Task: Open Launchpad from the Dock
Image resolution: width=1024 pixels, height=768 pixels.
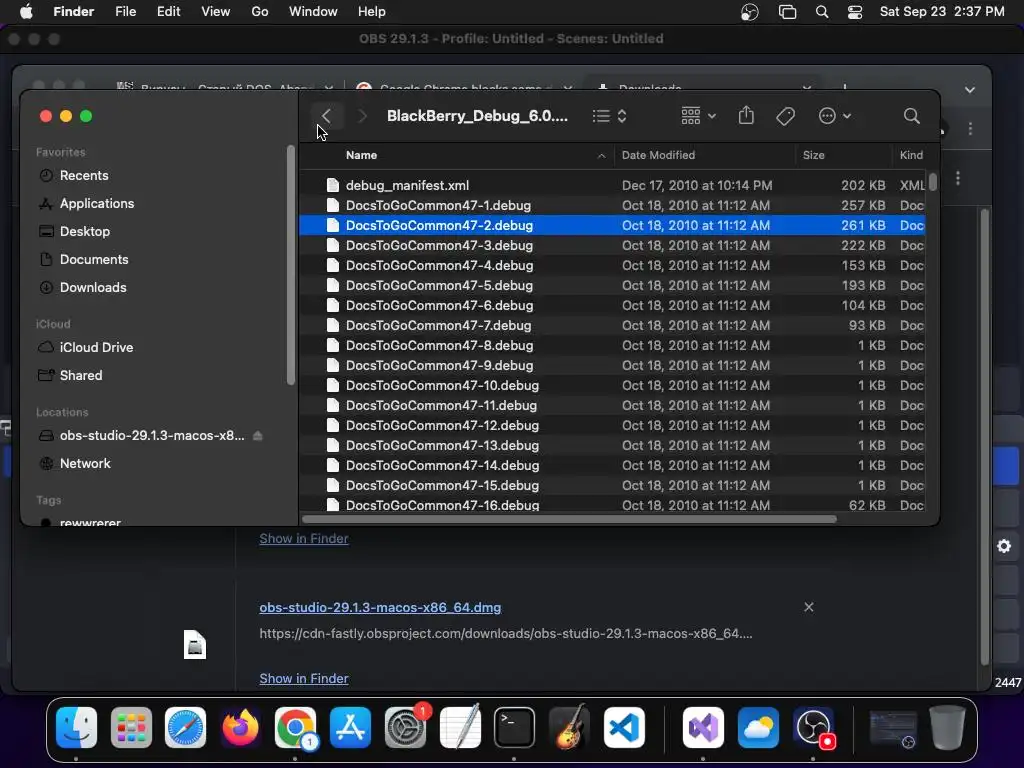Action: pyautogui.click(x=131, y=727)
